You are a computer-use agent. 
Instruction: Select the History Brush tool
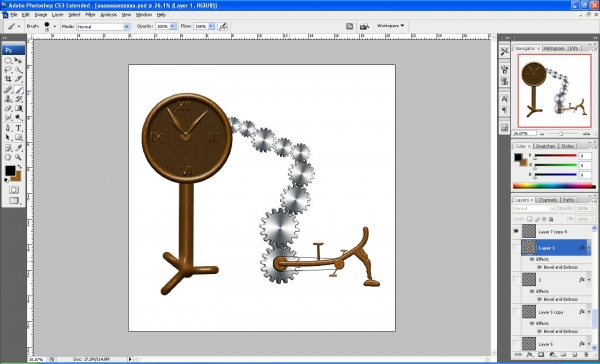(18, 99)
